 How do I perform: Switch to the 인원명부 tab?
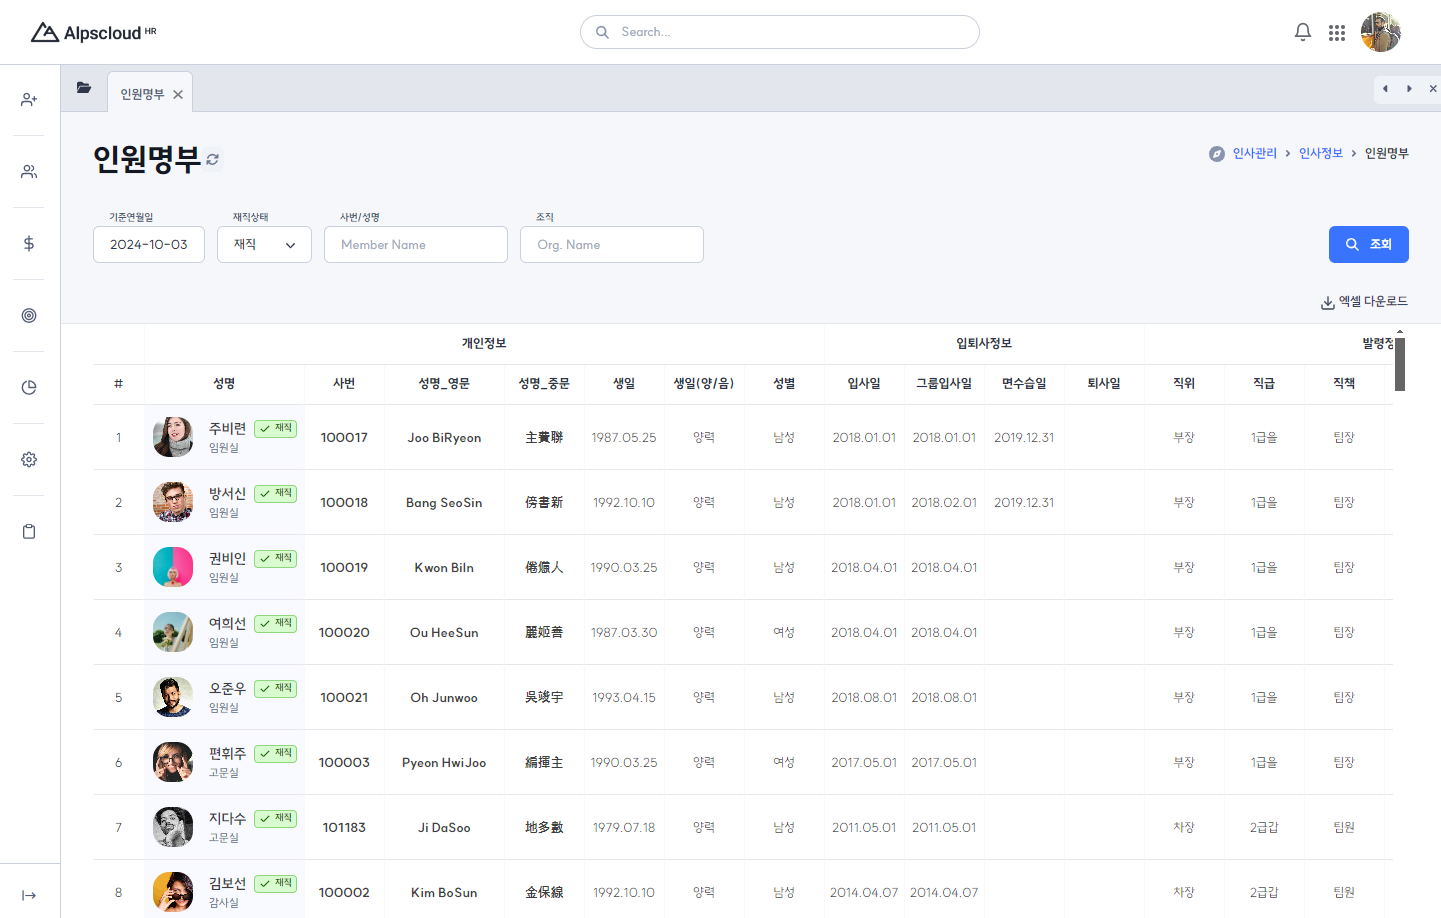click(142, 94)
